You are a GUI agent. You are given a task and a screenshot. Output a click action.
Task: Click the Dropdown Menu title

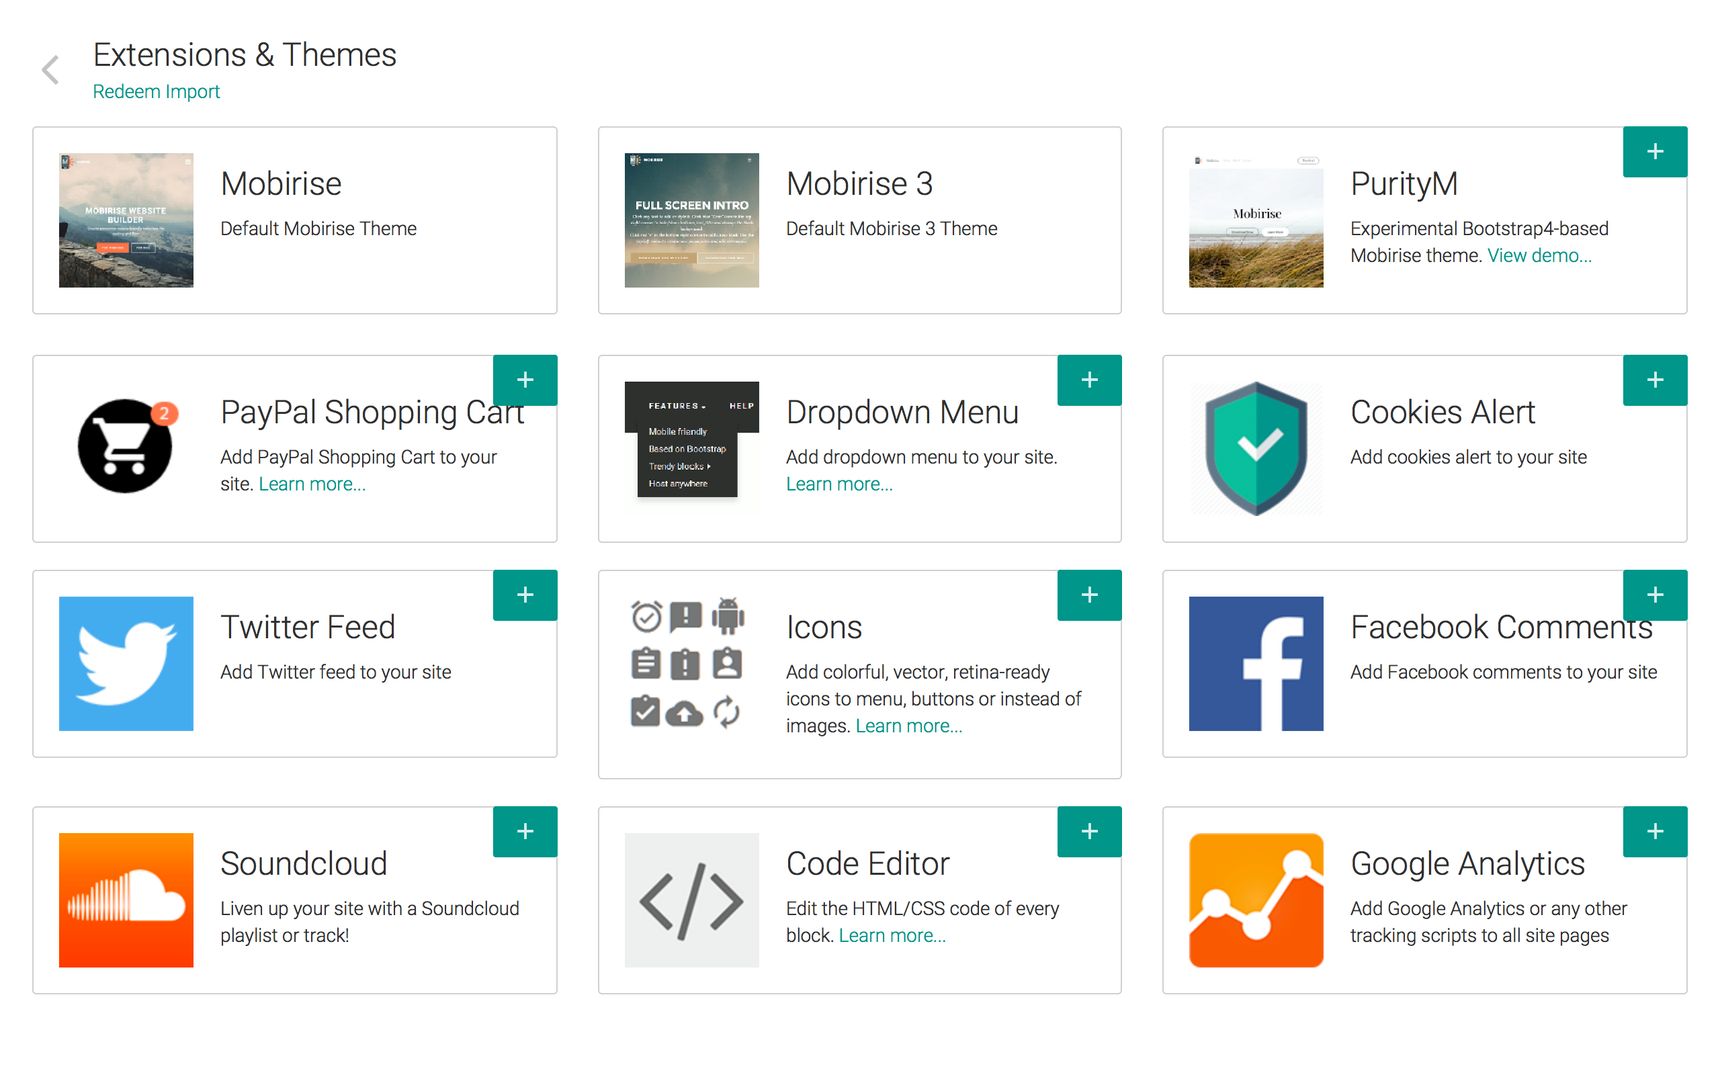pos(902,413)
